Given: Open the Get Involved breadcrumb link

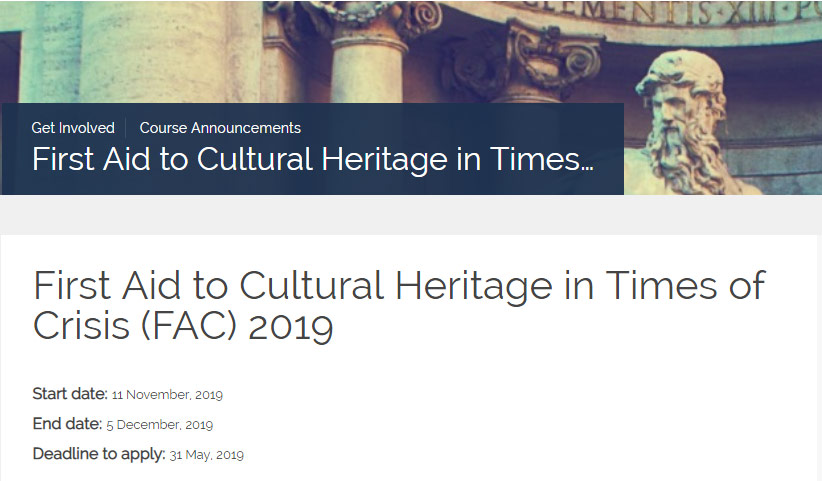Looking at the screenshot, I should click(x=73, y=128).
